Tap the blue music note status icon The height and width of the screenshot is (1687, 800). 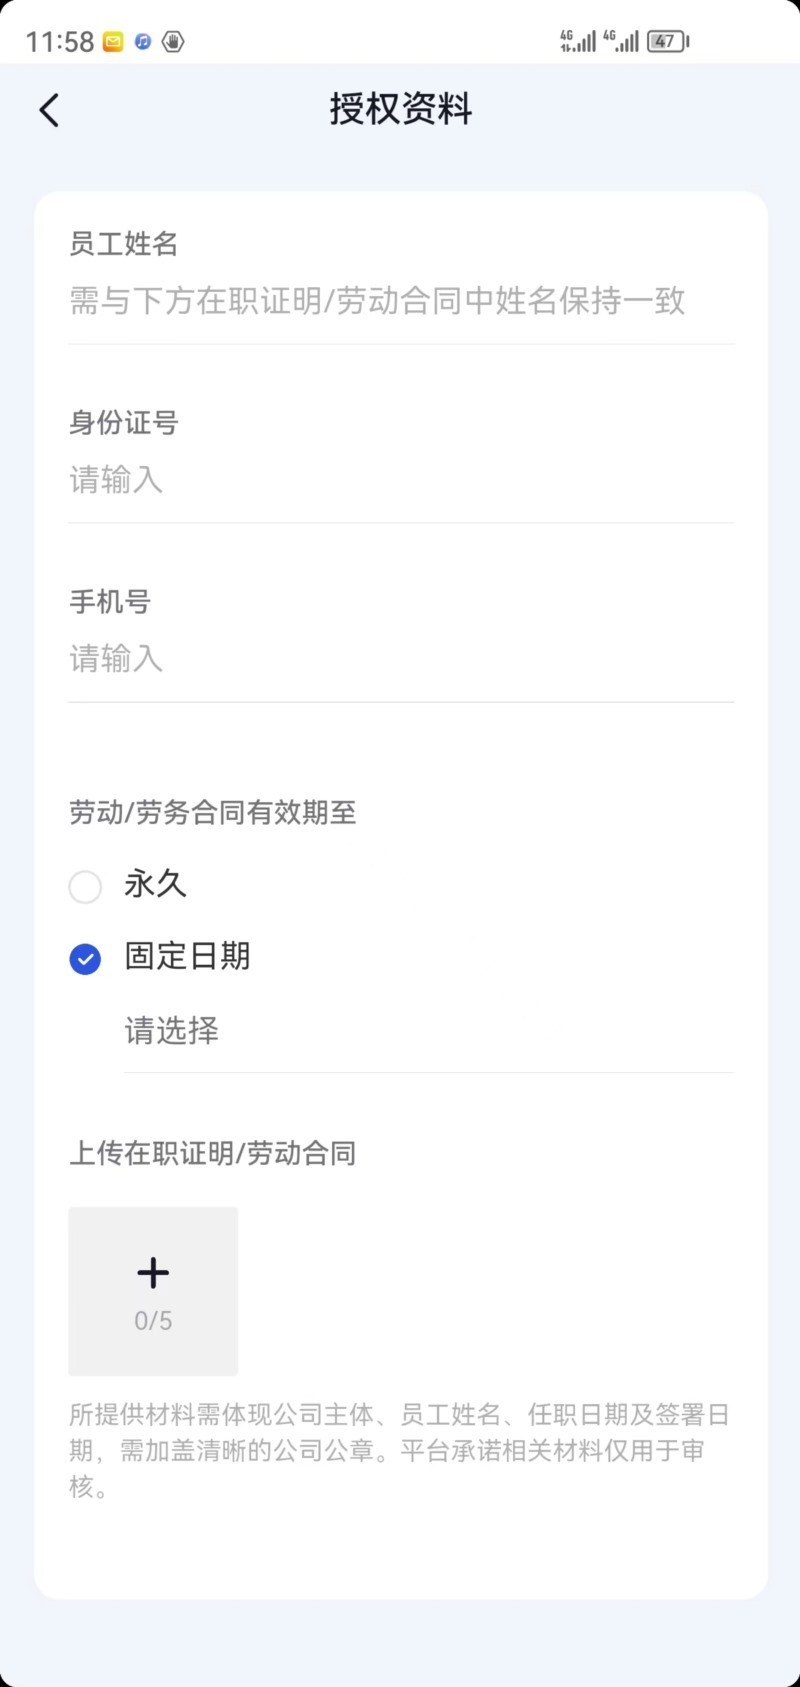coord(143,42)
